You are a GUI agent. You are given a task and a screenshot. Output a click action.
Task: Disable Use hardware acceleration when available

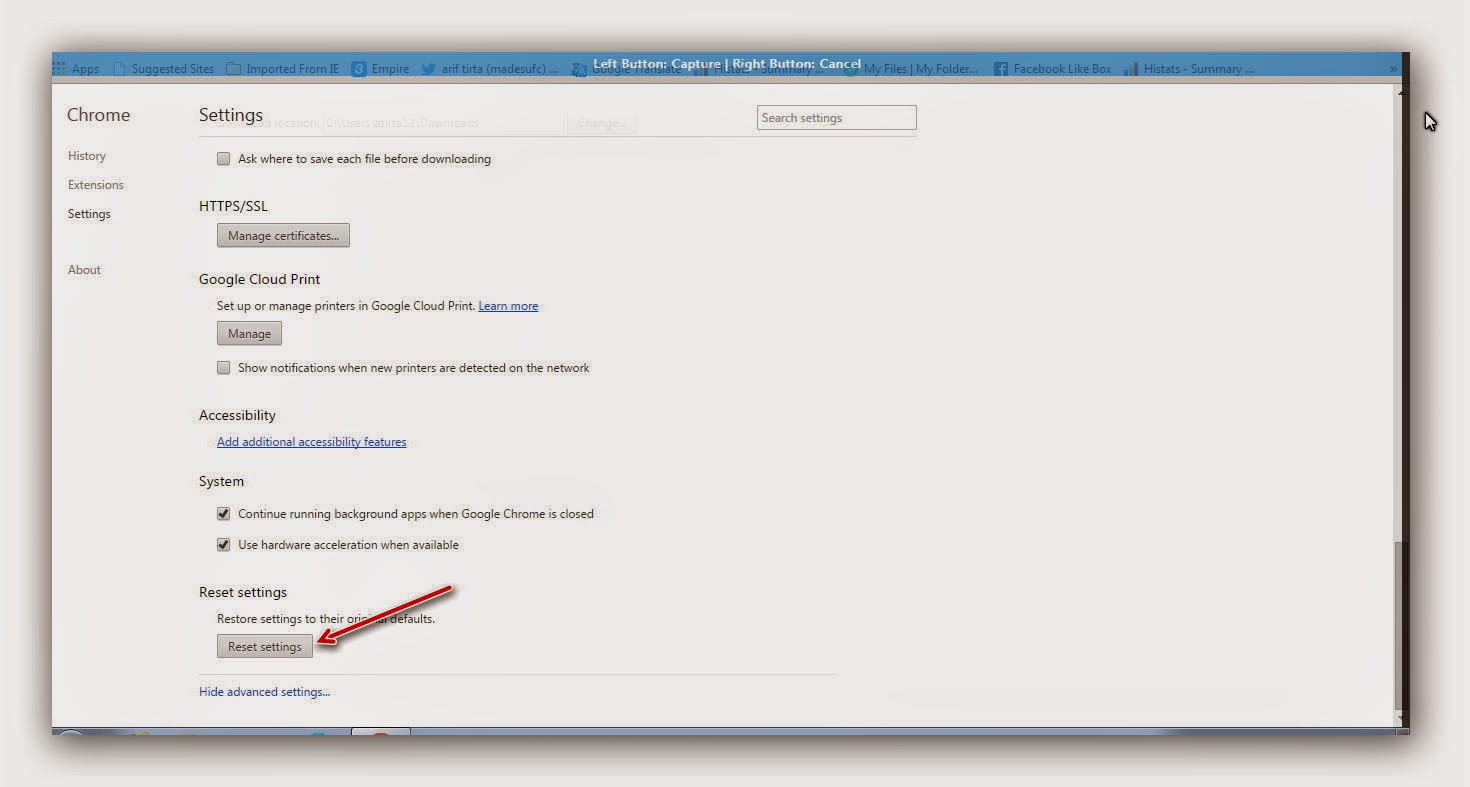coord(224,545)
